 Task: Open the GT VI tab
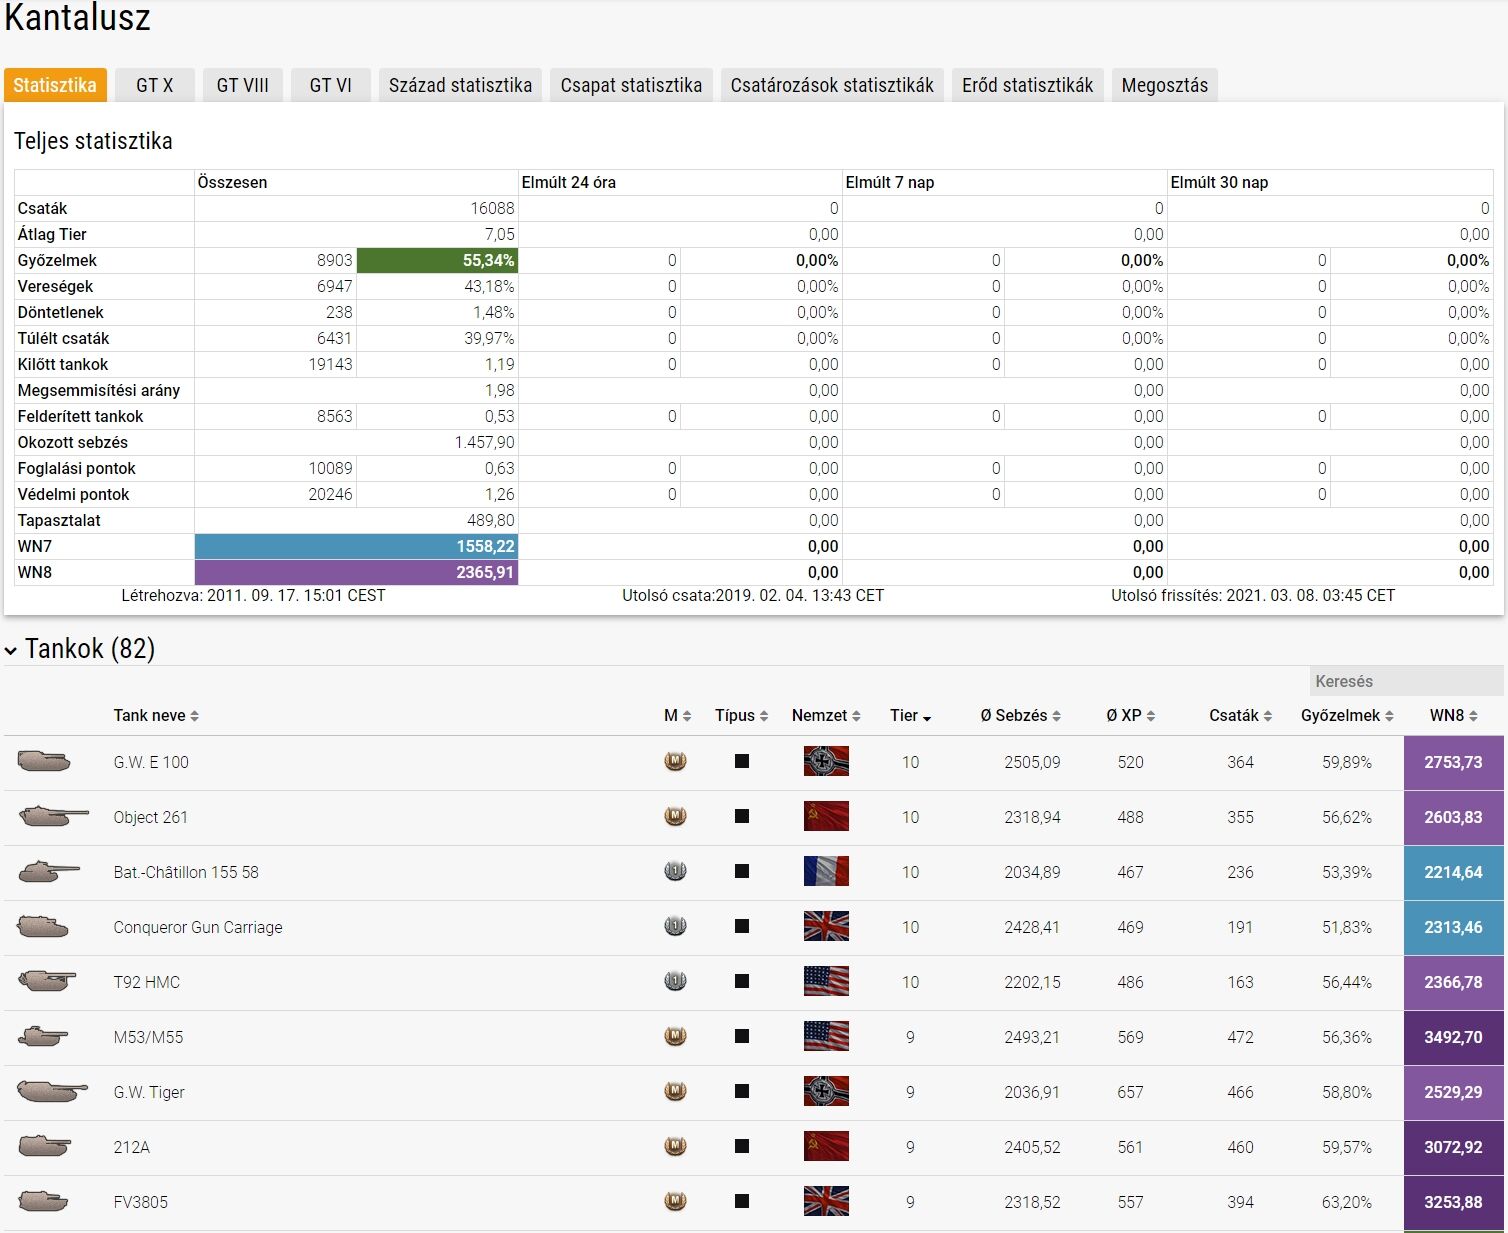point(331,85)
